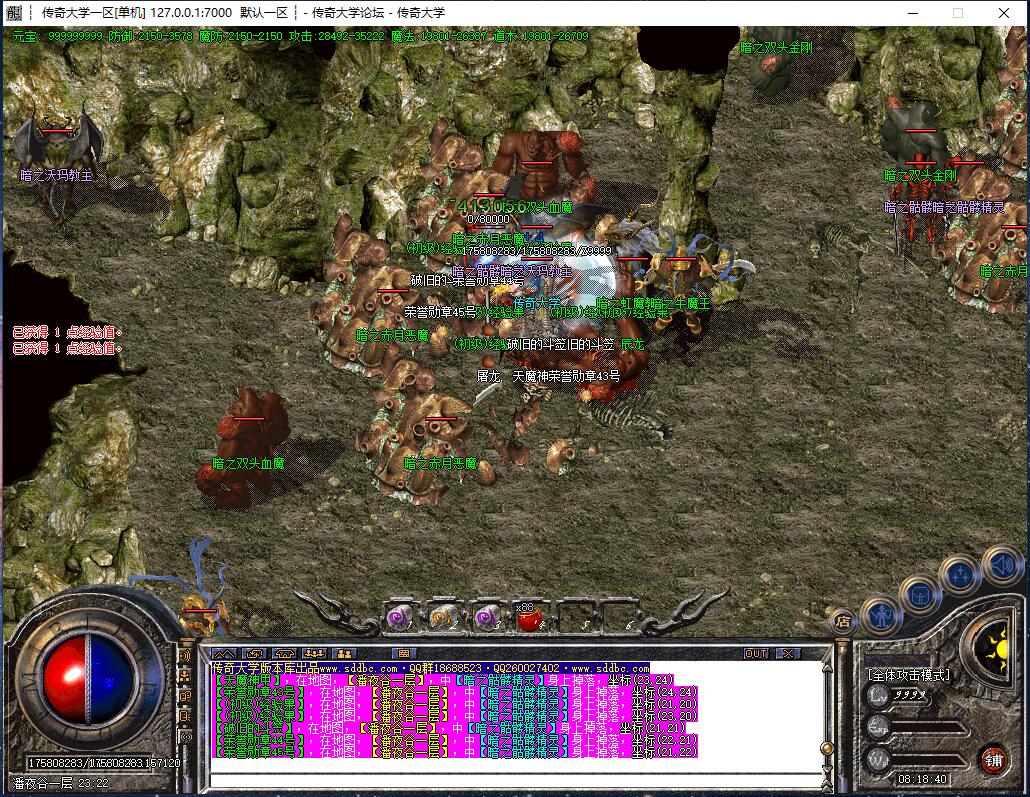Click the www.sddbc.com announcement line
Viewport: 1030px width, 797px height.
pos(430,668)
